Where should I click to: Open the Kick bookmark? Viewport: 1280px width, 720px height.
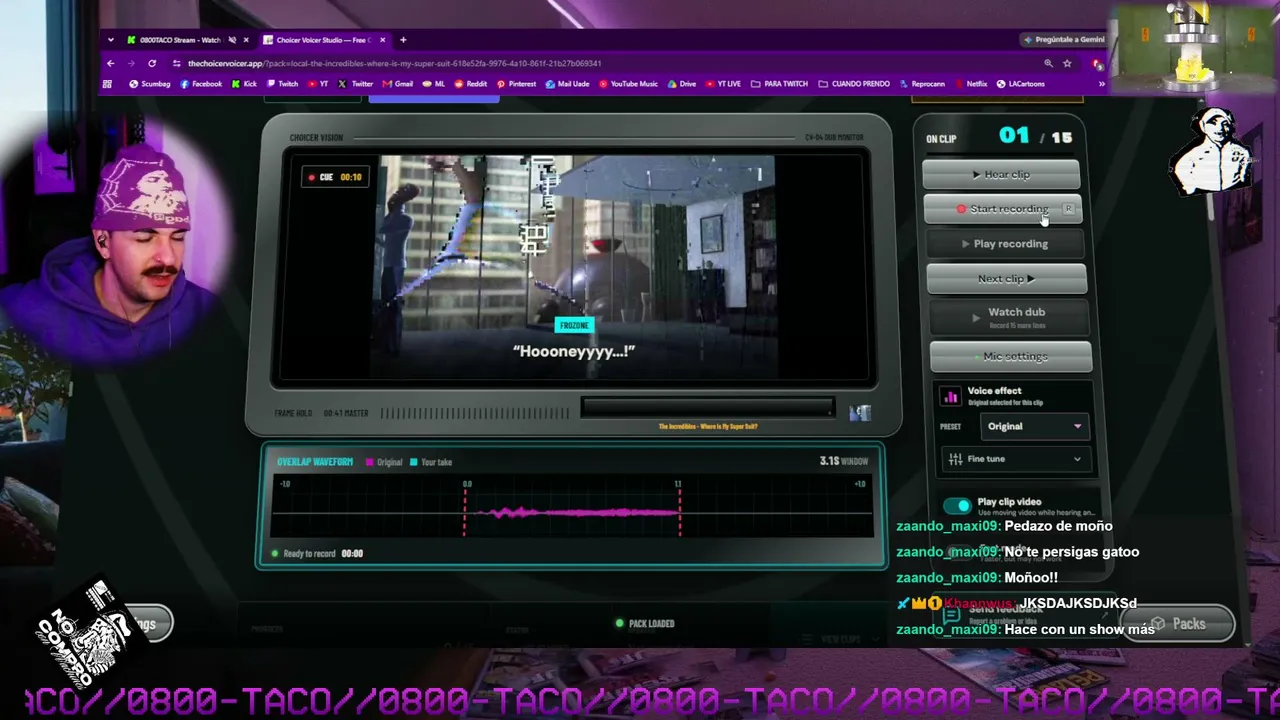tap(244, 84)
